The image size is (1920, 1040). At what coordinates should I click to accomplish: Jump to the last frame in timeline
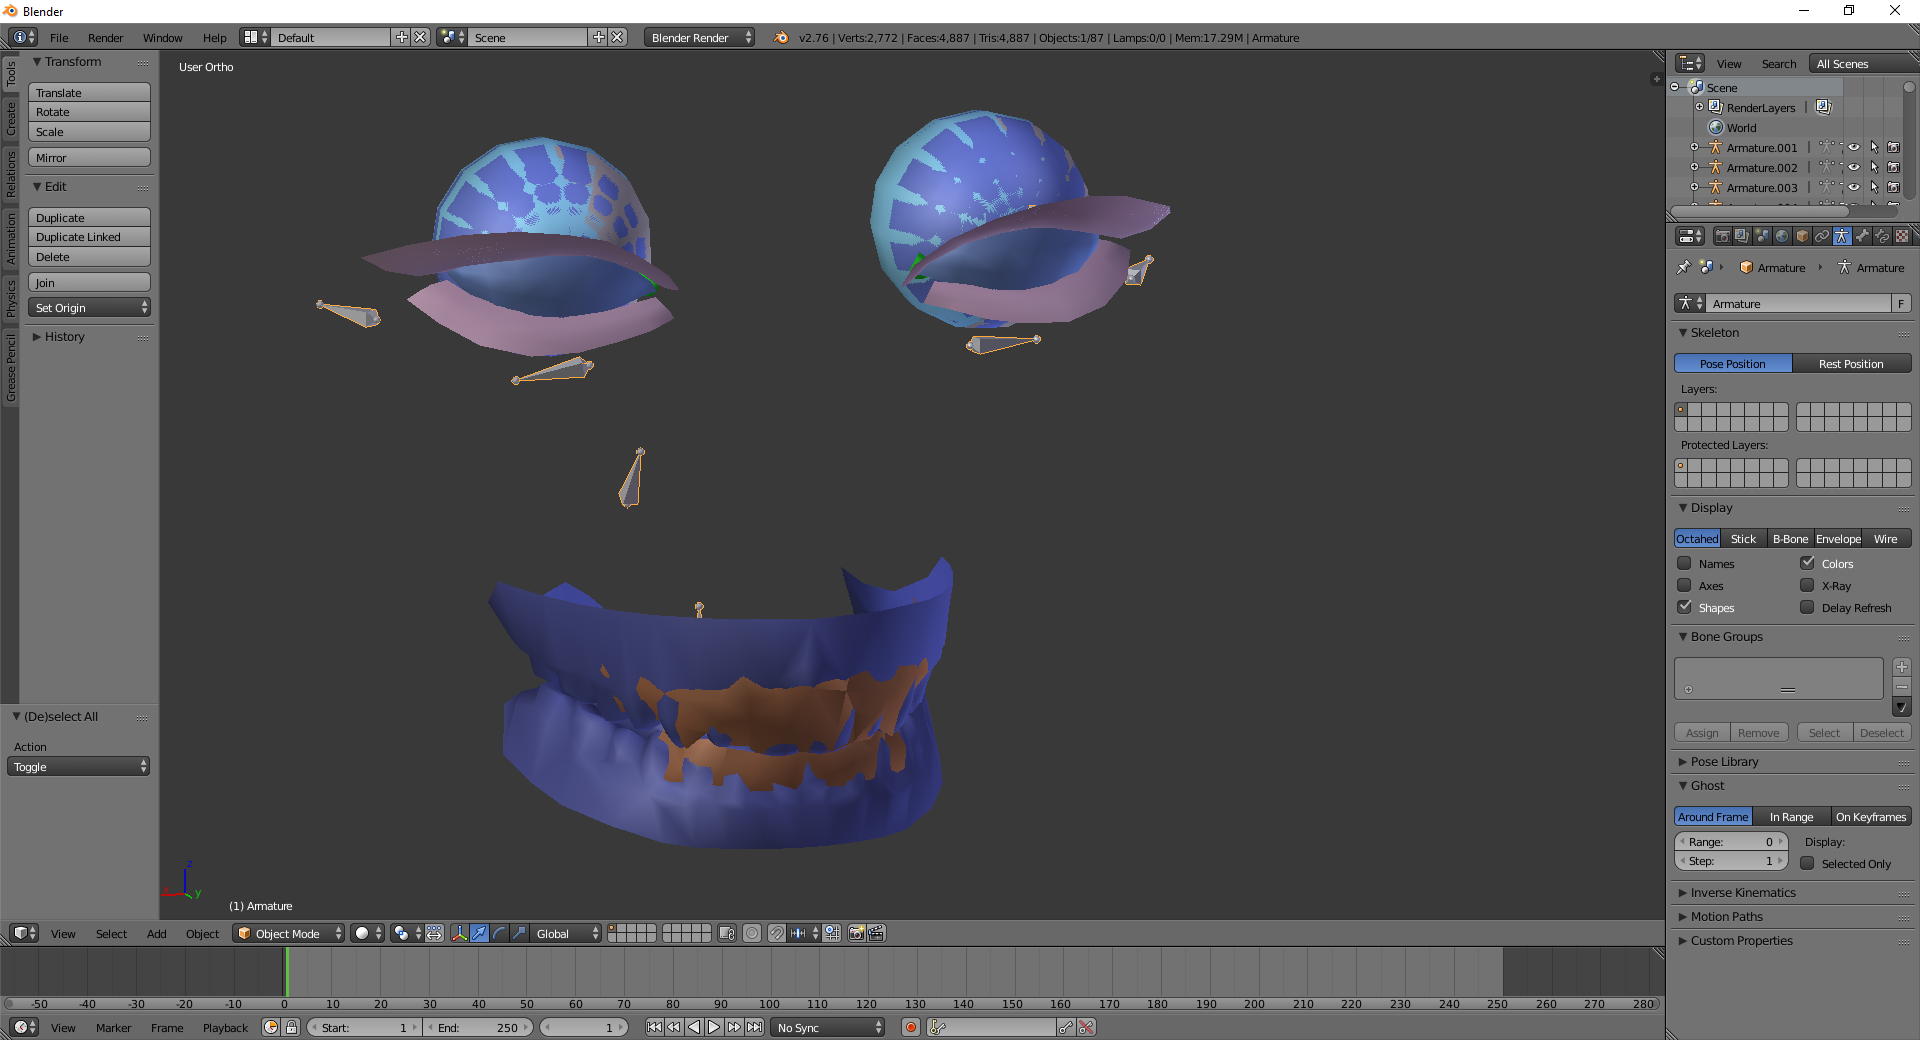[754, 1027]
